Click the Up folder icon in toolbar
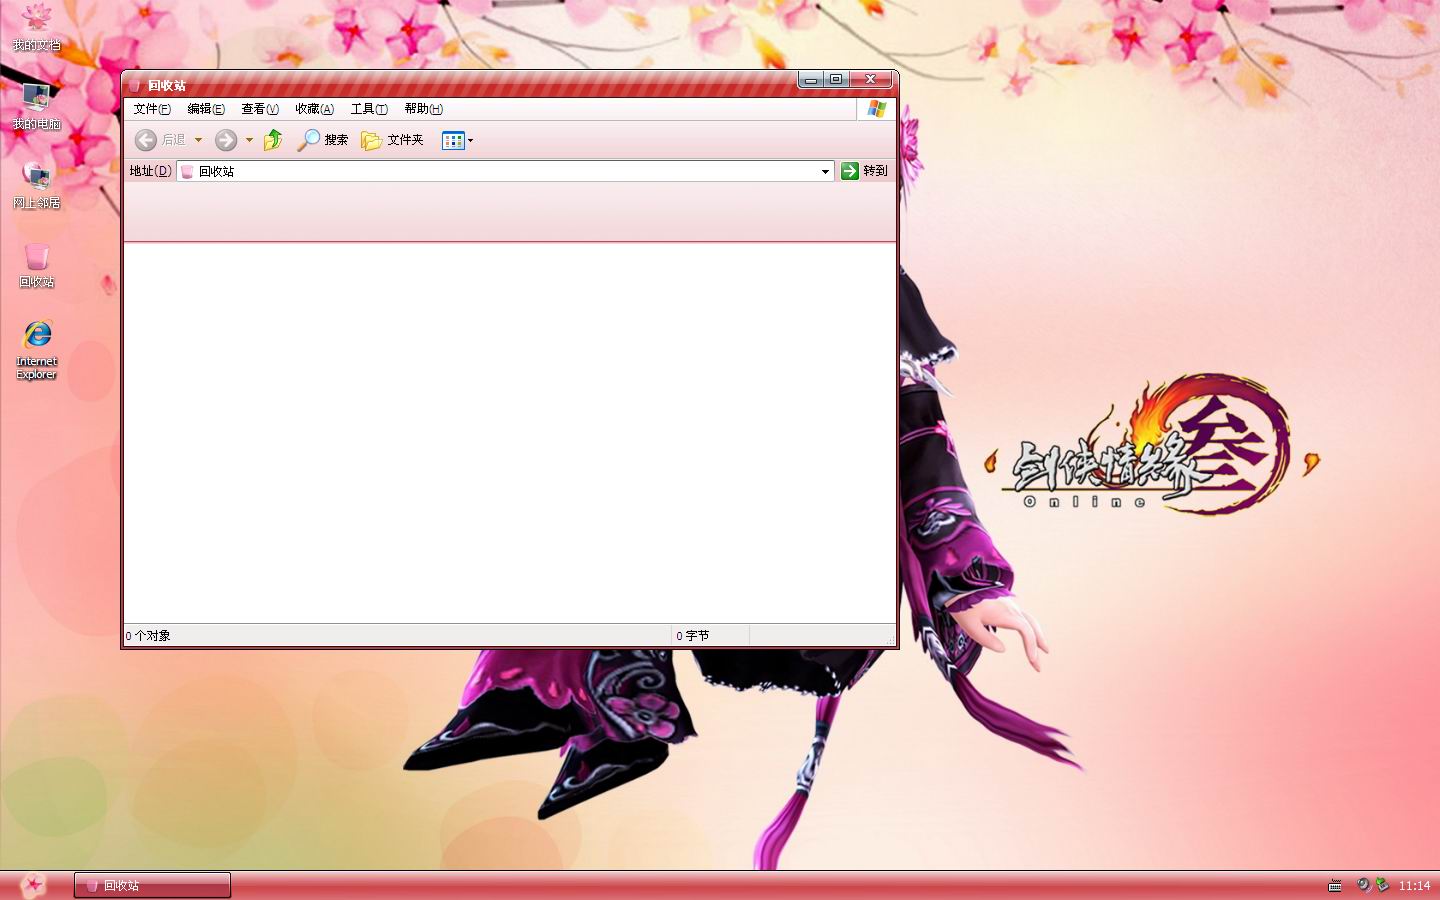The height and width of the screenshot is (900, 1440). 273,140
